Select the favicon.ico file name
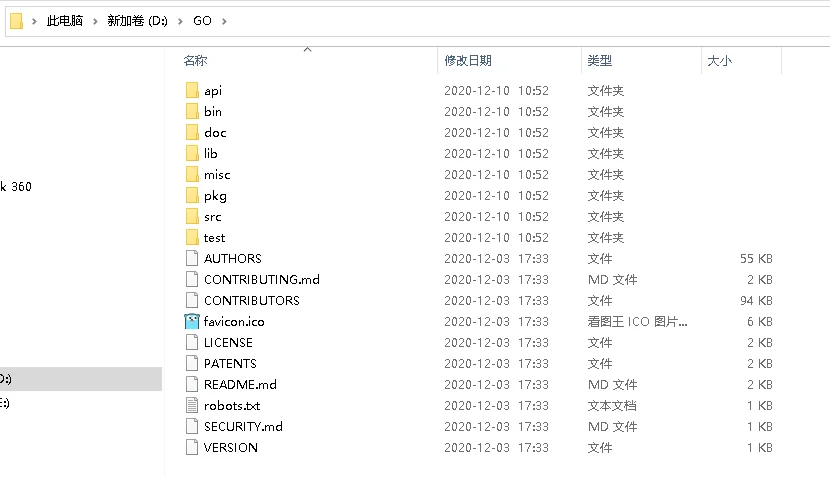The image size is (830, 477). tap(234, 321)
